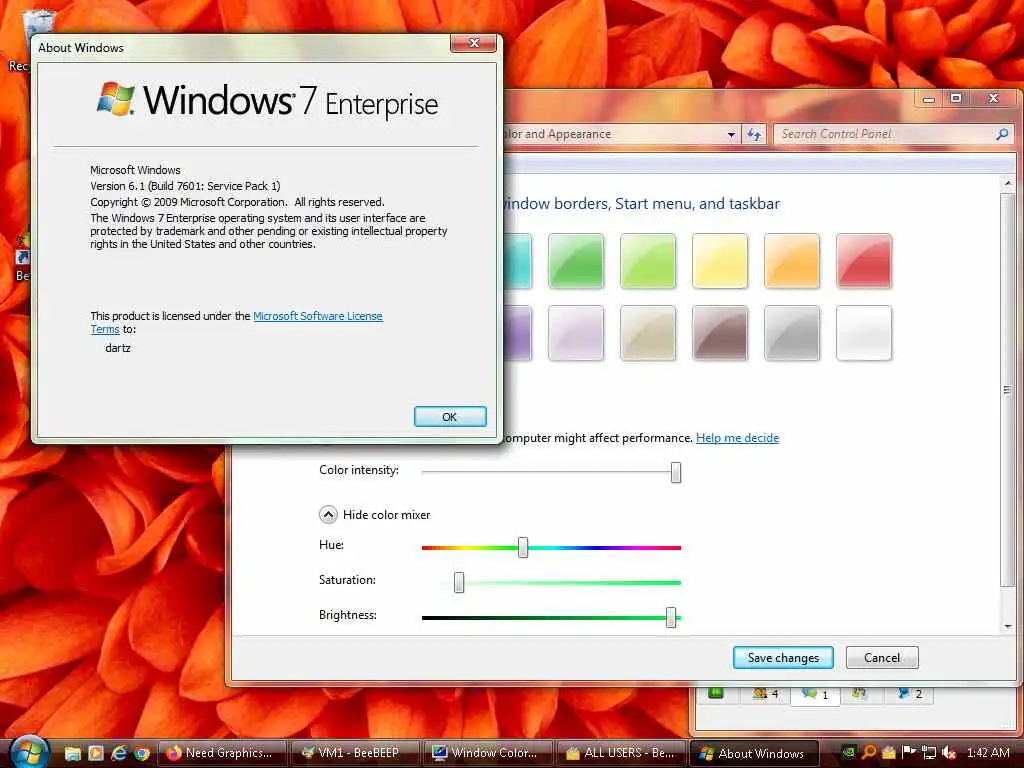Cancel the Window Color changes

882,658
